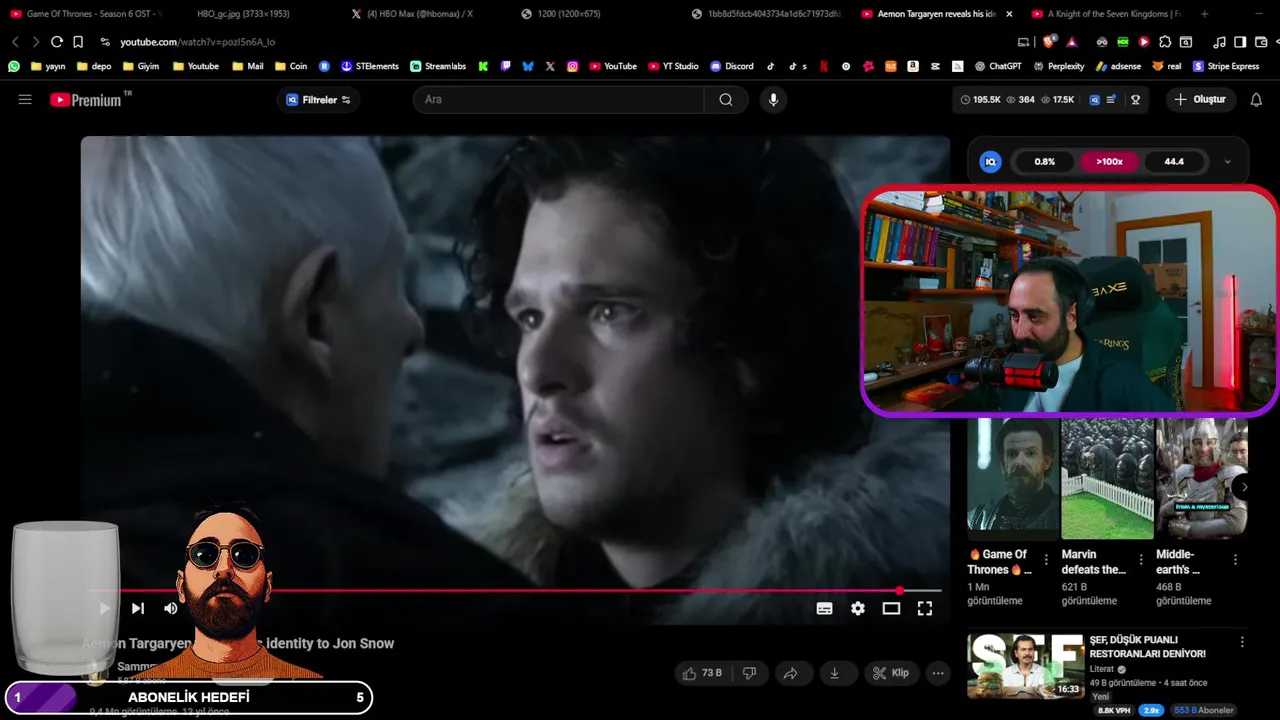Click the Ara search input field
The width and height of the screenshot is (1280, 720).
click(559, 100)
